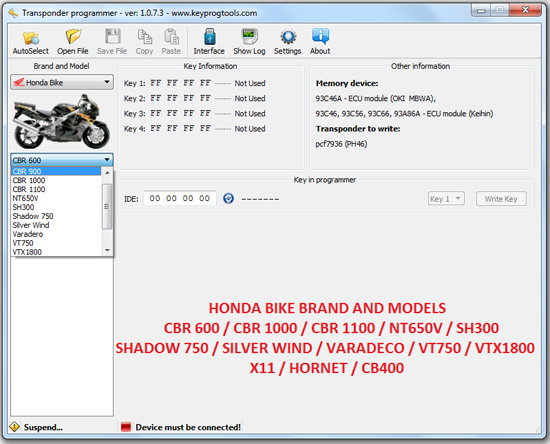The image size is (550, 444).
Task: Click the pcf7936 (PH46) transponder text
Action: pos(341,144)
